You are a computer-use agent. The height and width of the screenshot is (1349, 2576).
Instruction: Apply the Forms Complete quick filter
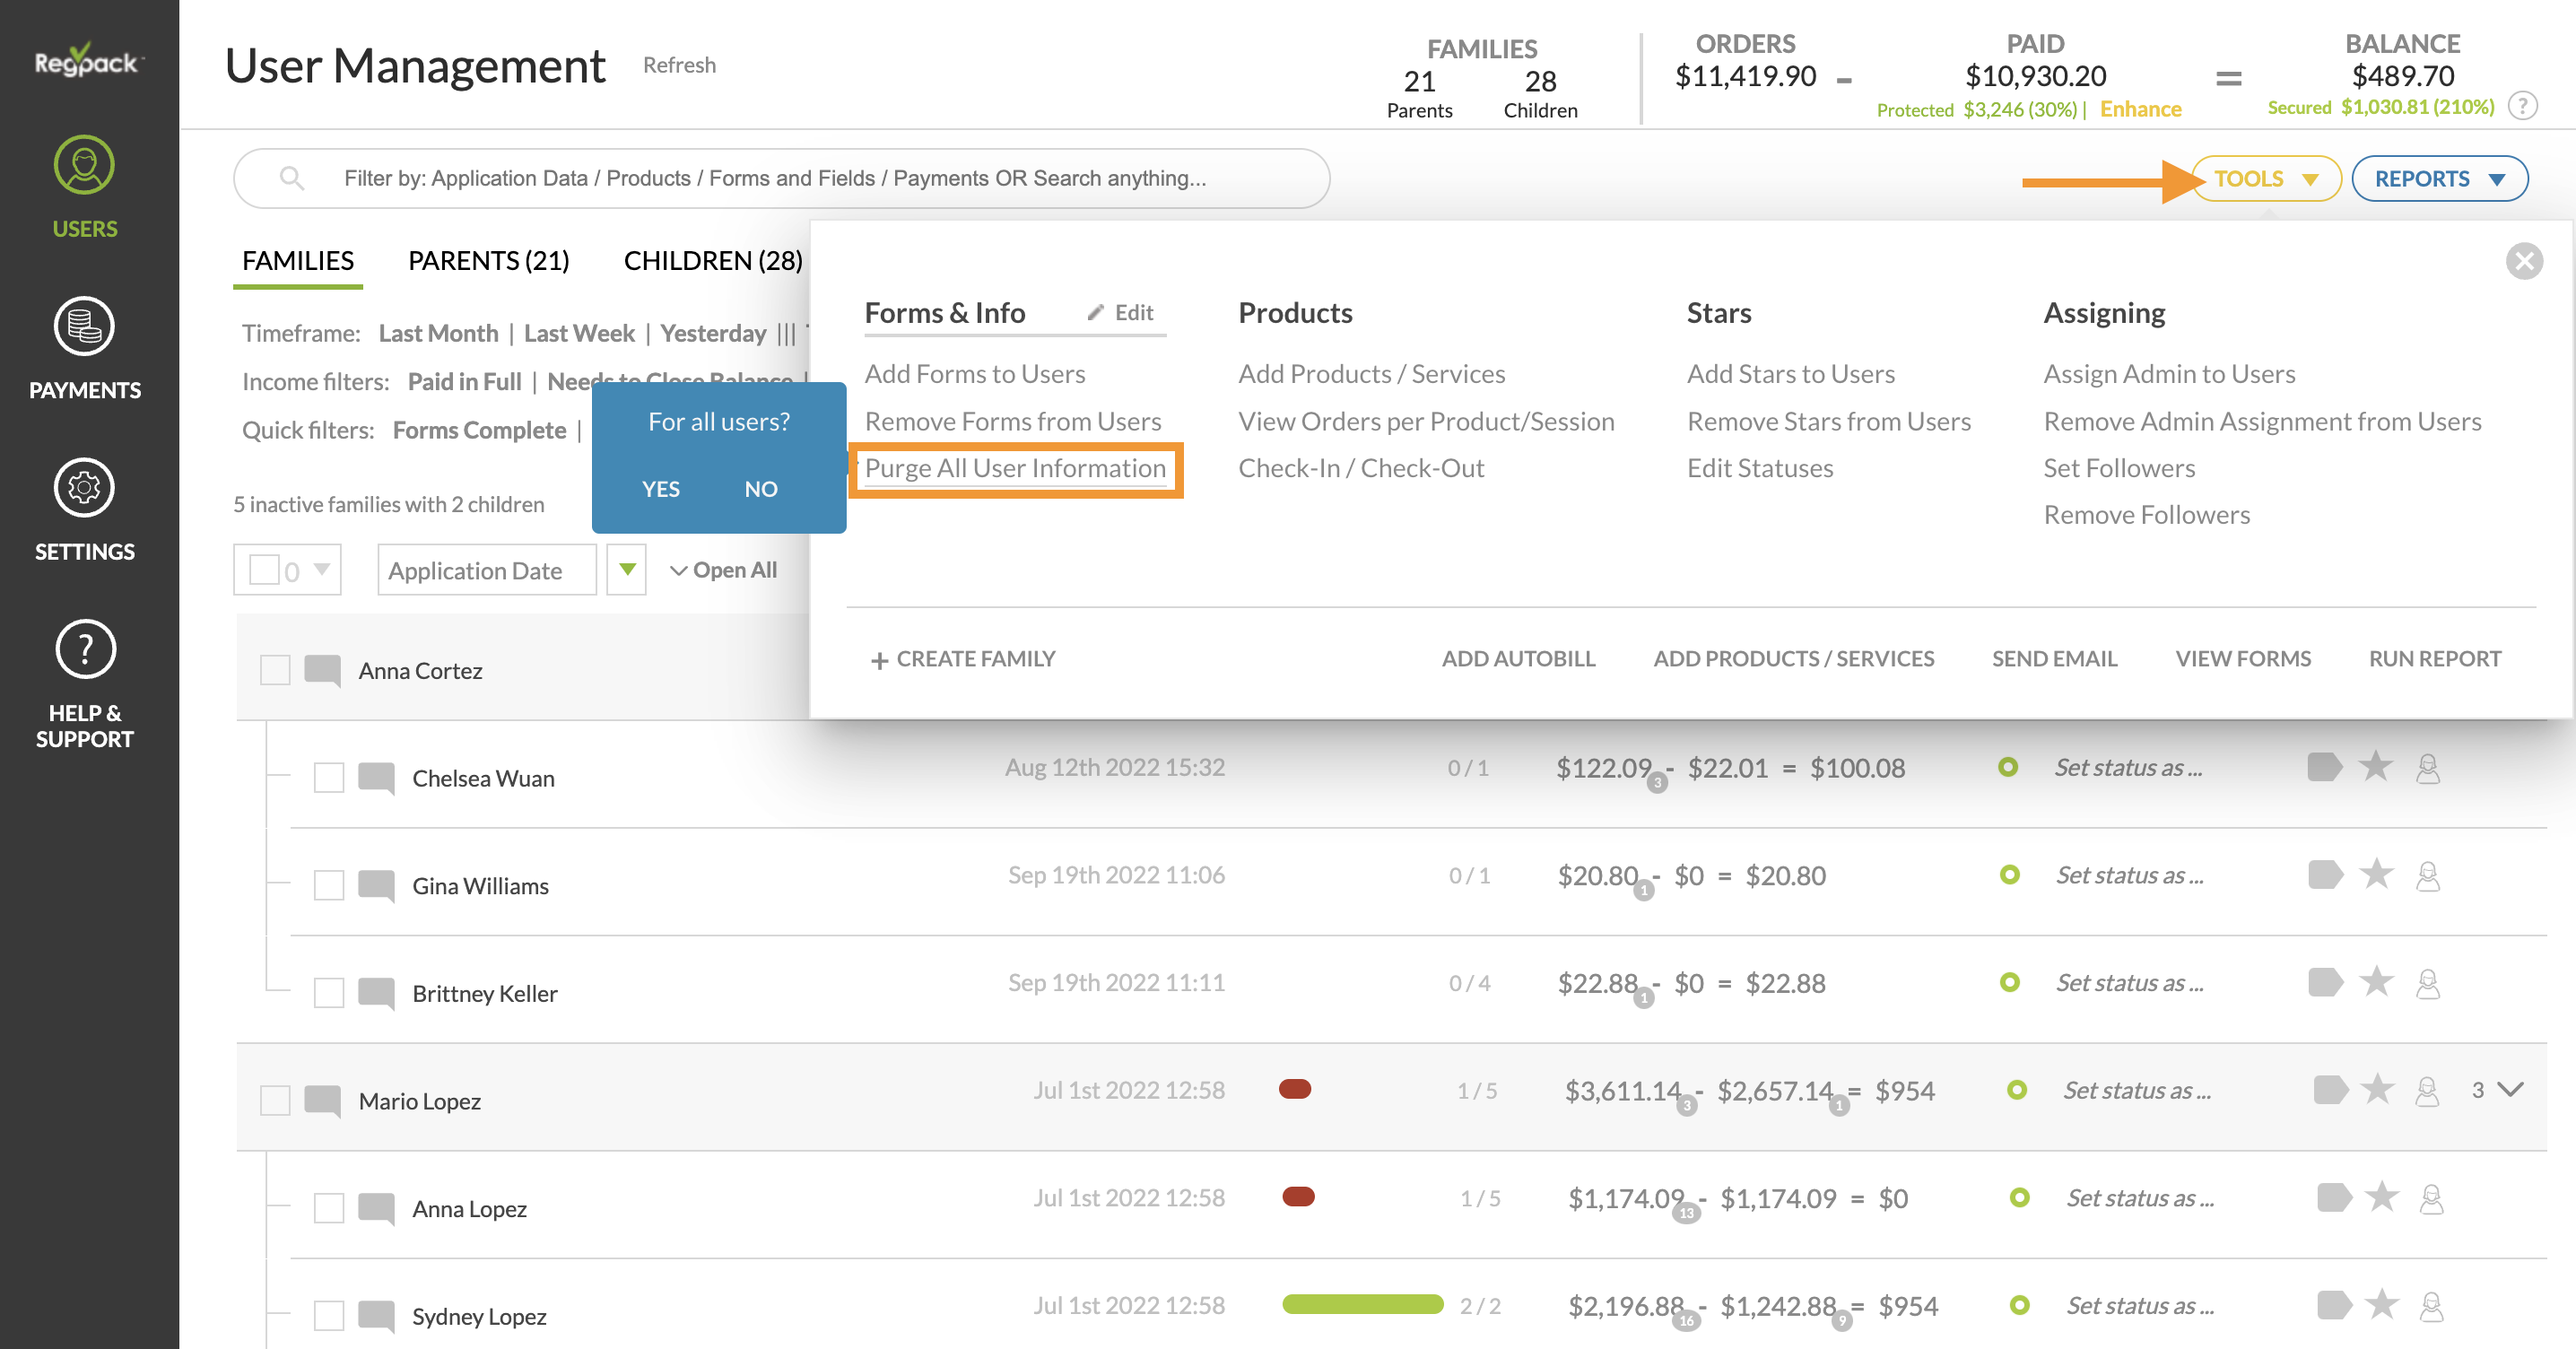pos(479,431)
